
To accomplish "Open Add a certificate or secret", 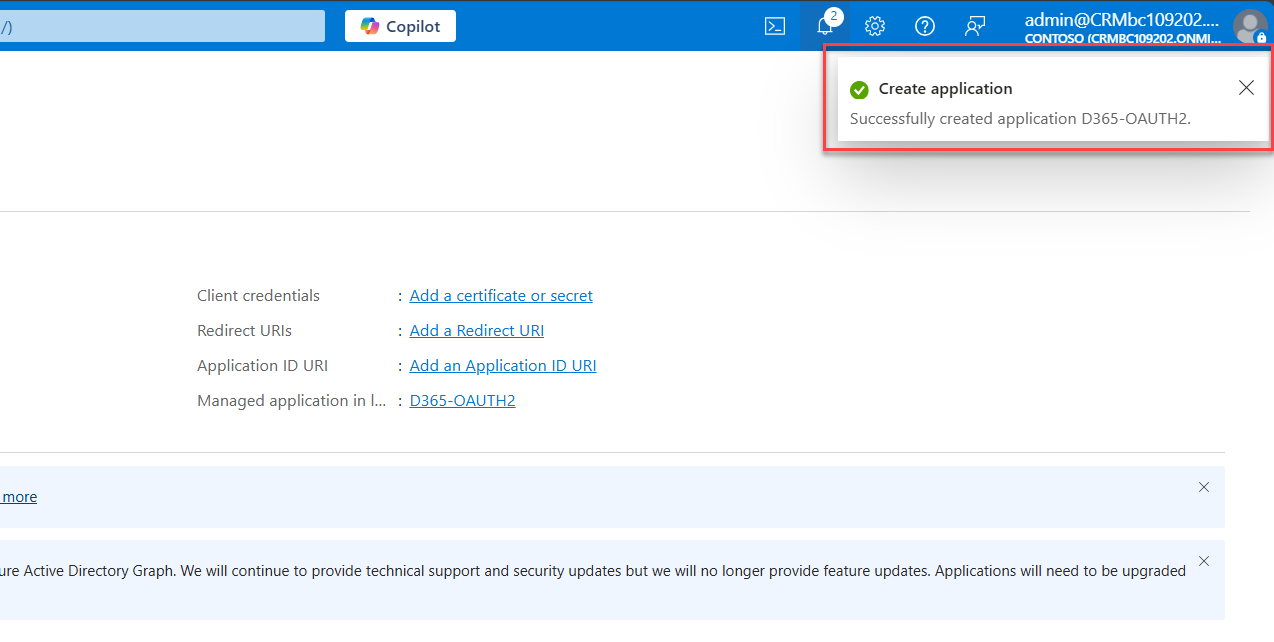I will [501, 296].
